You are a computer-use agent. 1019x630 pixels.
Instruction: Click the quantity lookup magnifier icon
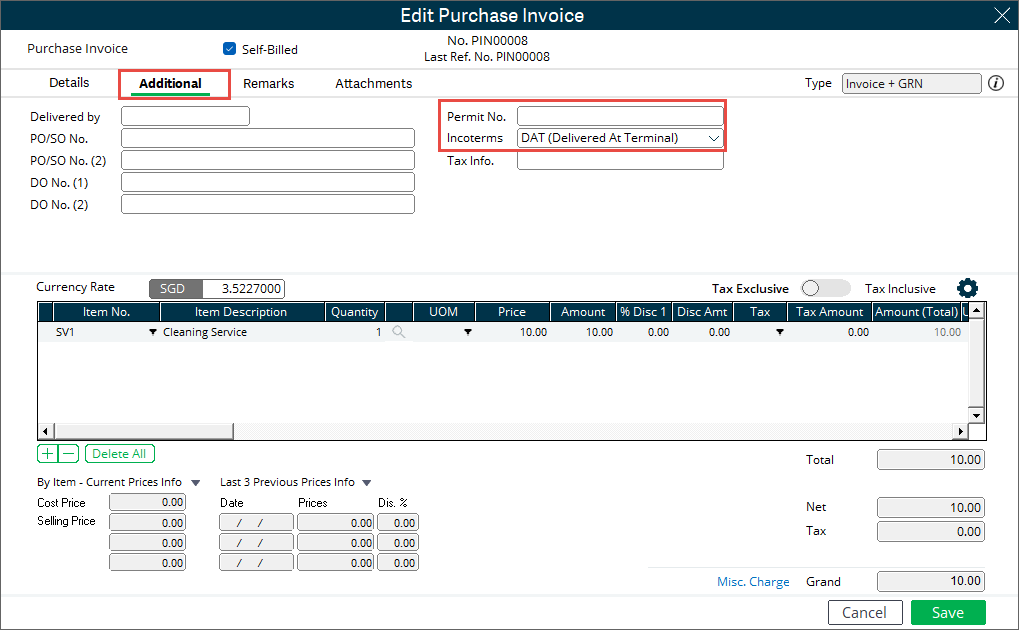[x=398, y=332]
